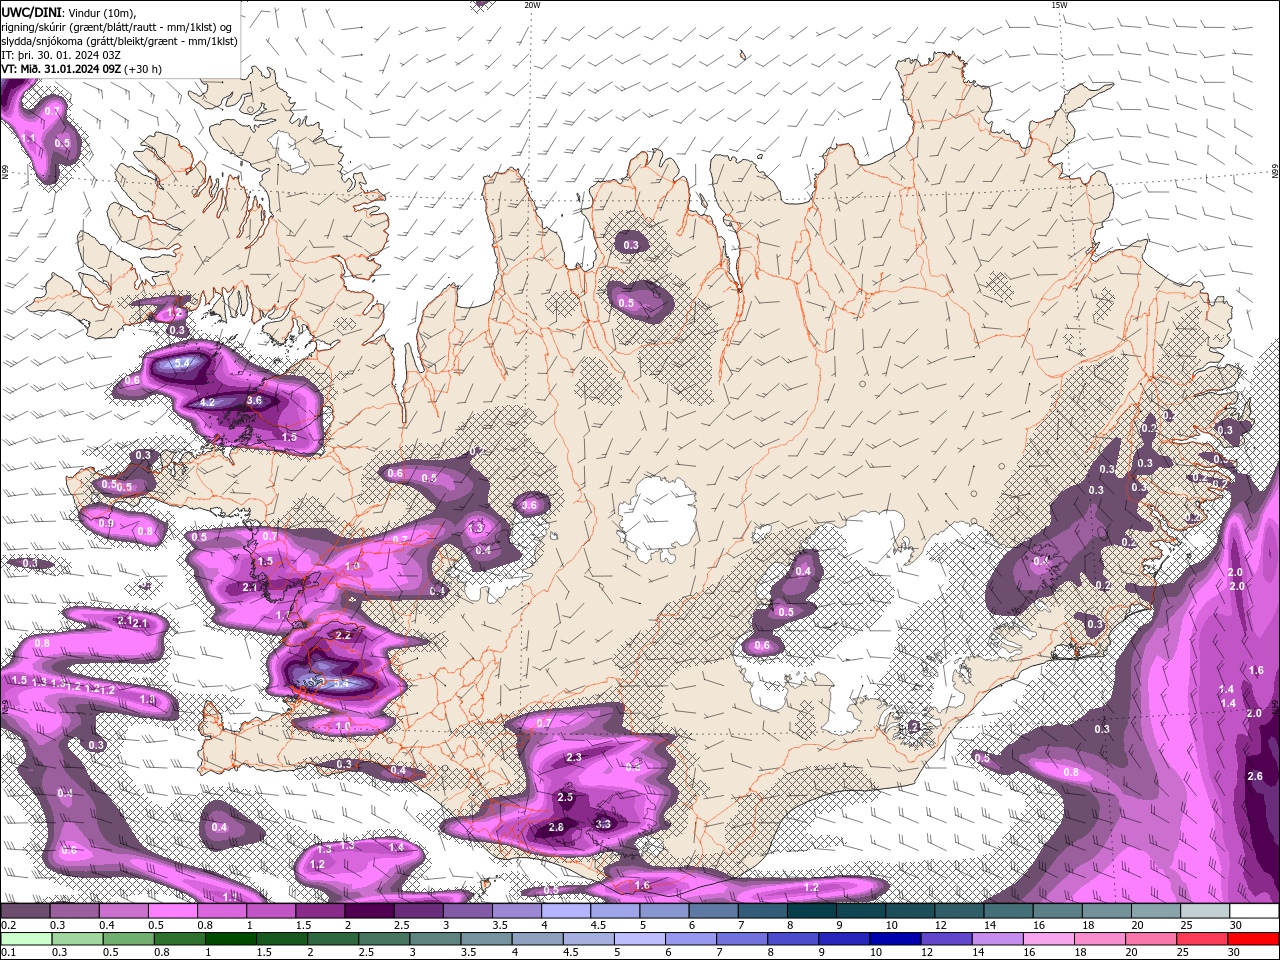
Task: Click the 3.3 precipitation value on the map
Action: point(603,824)
